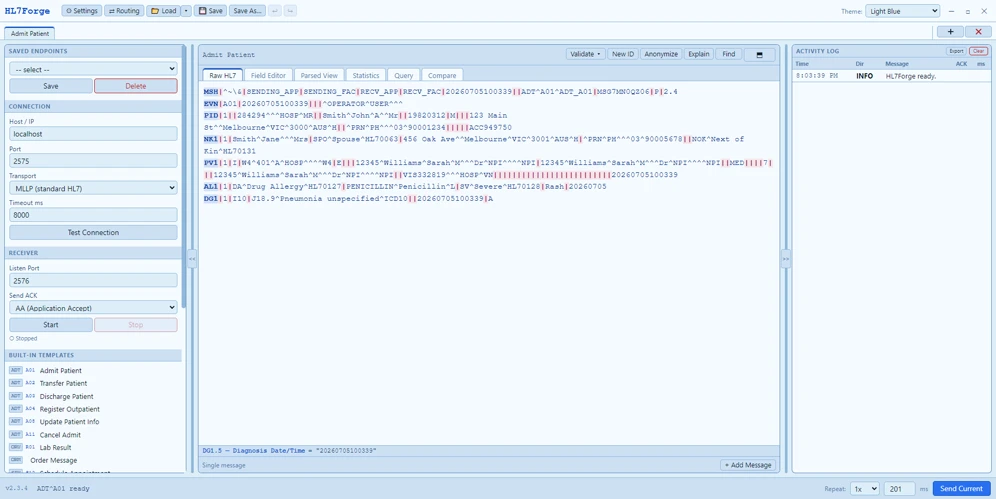Click the Explain button
The width and height of the screenshot is (996, 499).
[699, 55]
